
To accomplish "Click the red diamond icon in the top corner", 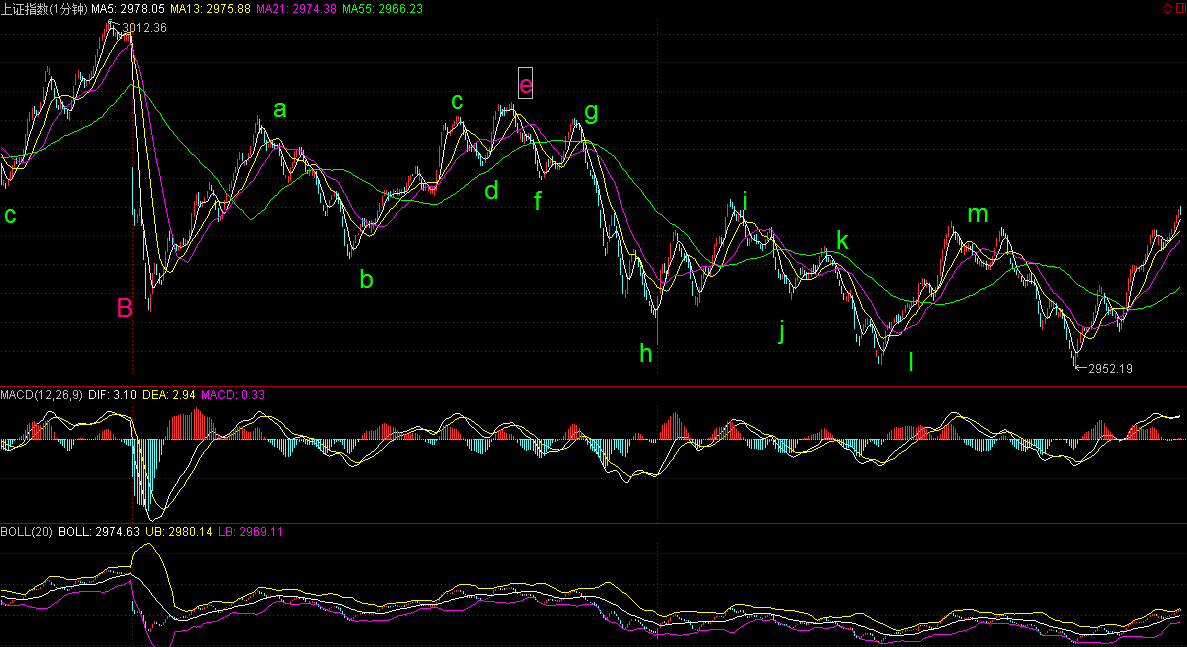I will (x=1167, y=8).
